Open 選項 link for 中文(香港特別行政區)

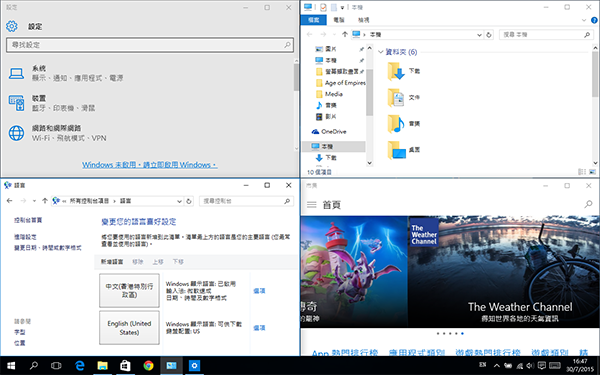(259, 291)
